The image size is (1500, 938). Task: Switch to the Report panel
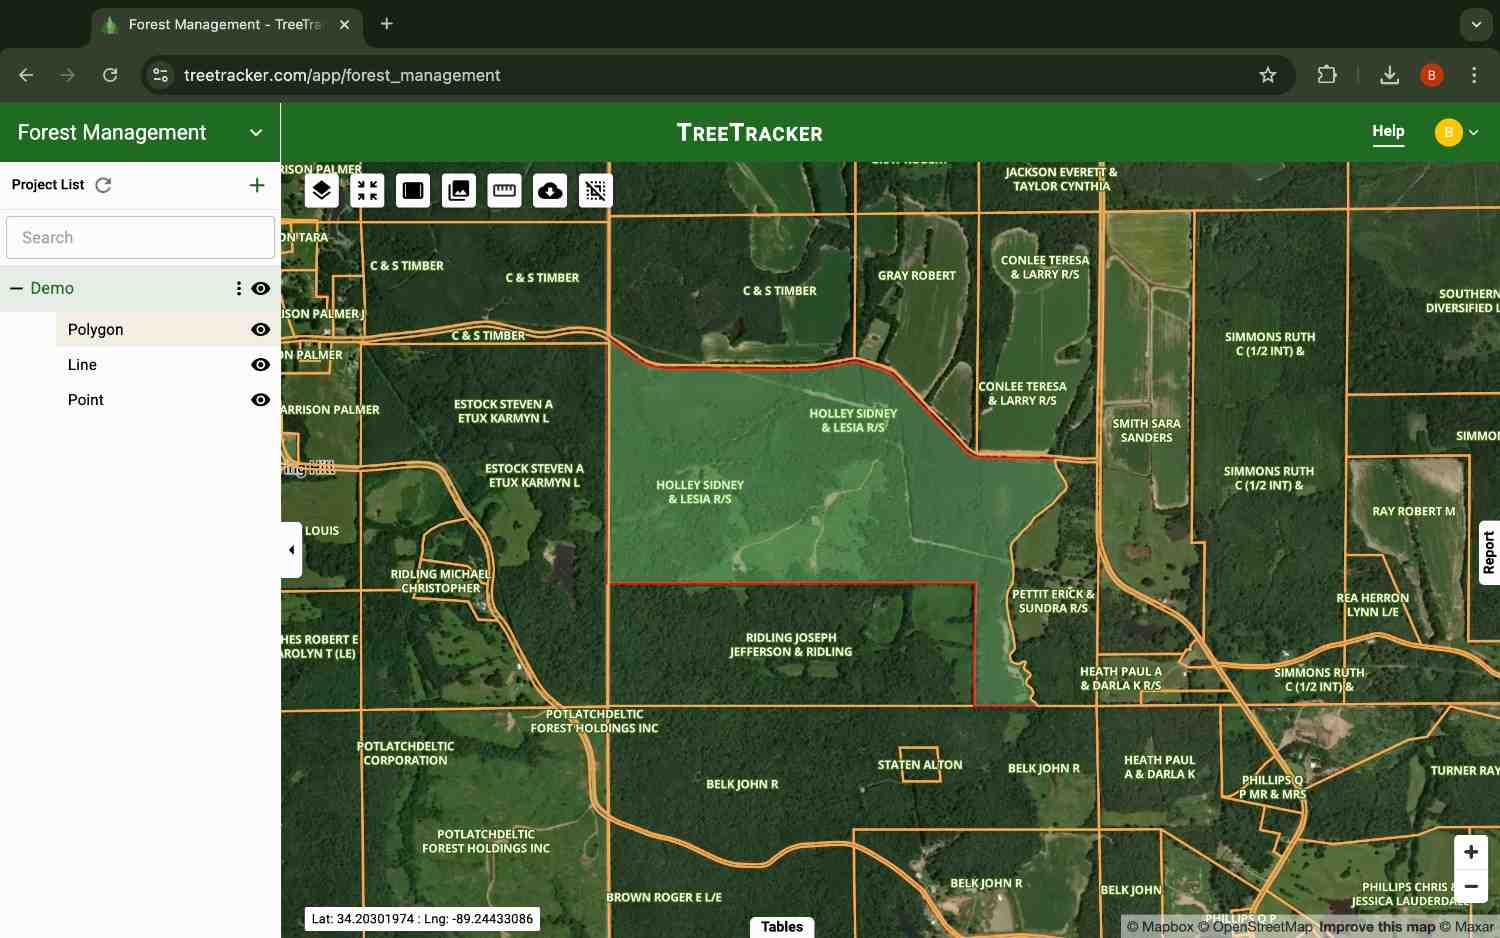pos(1489,551)
